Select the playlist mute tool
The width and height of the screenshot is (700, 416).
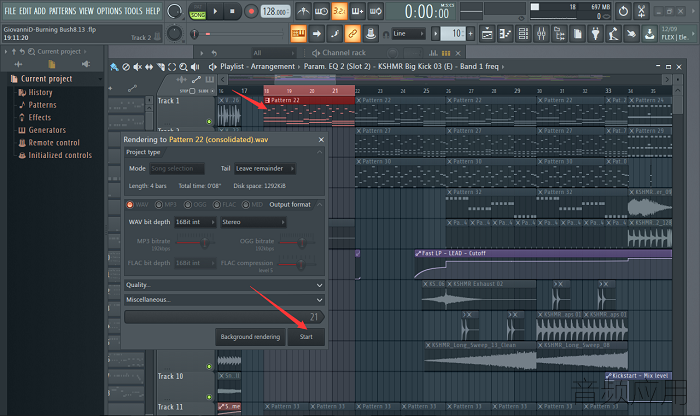(x=138, y=67)
